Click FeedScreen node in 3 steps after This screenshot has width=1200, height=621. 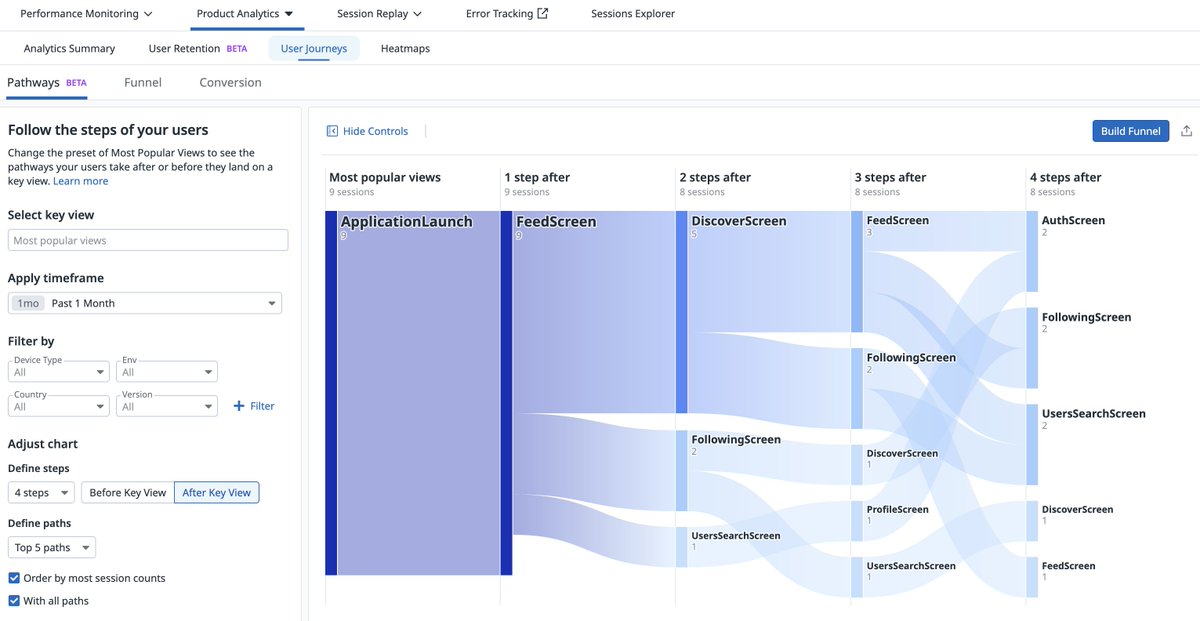[857, 271]
